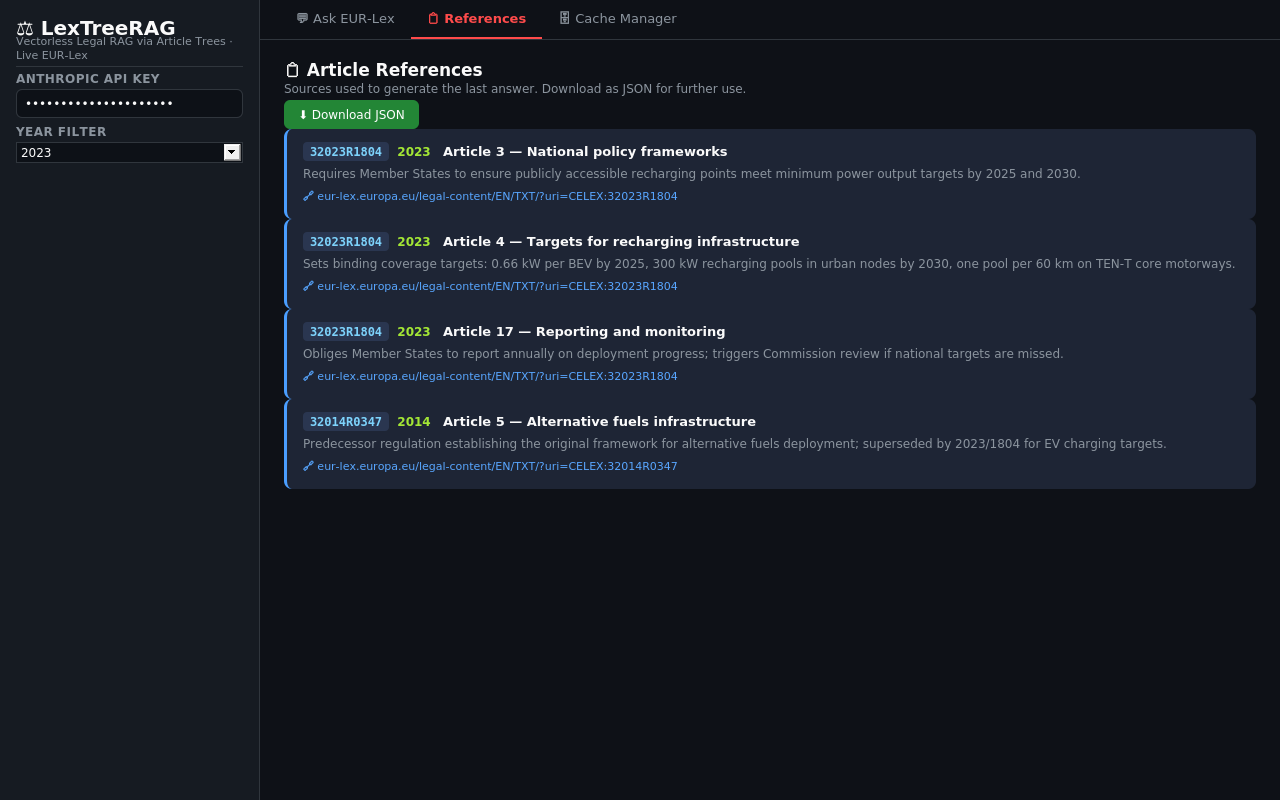Click description starting Sets binding coverage targets
Image resolution: width=1280 pixels, height=800 pixels.
[x=769, y=264]
